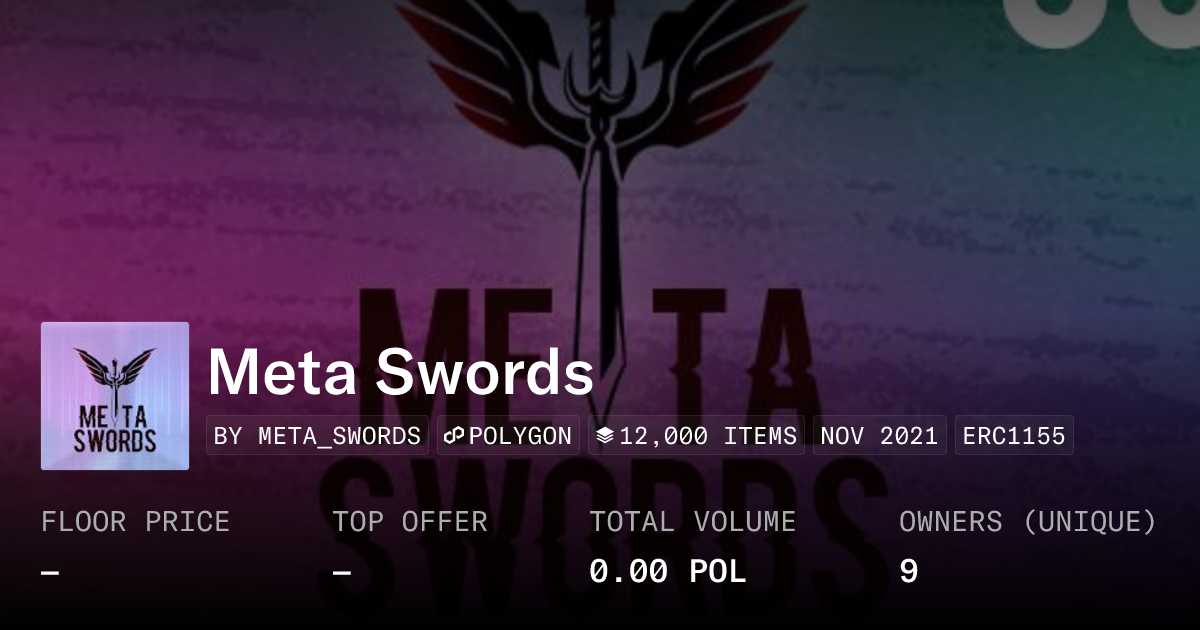Click the "ERC1155" token standard badge
The height and width of the screenshot is (630, 1200).
click(1014, 436)
